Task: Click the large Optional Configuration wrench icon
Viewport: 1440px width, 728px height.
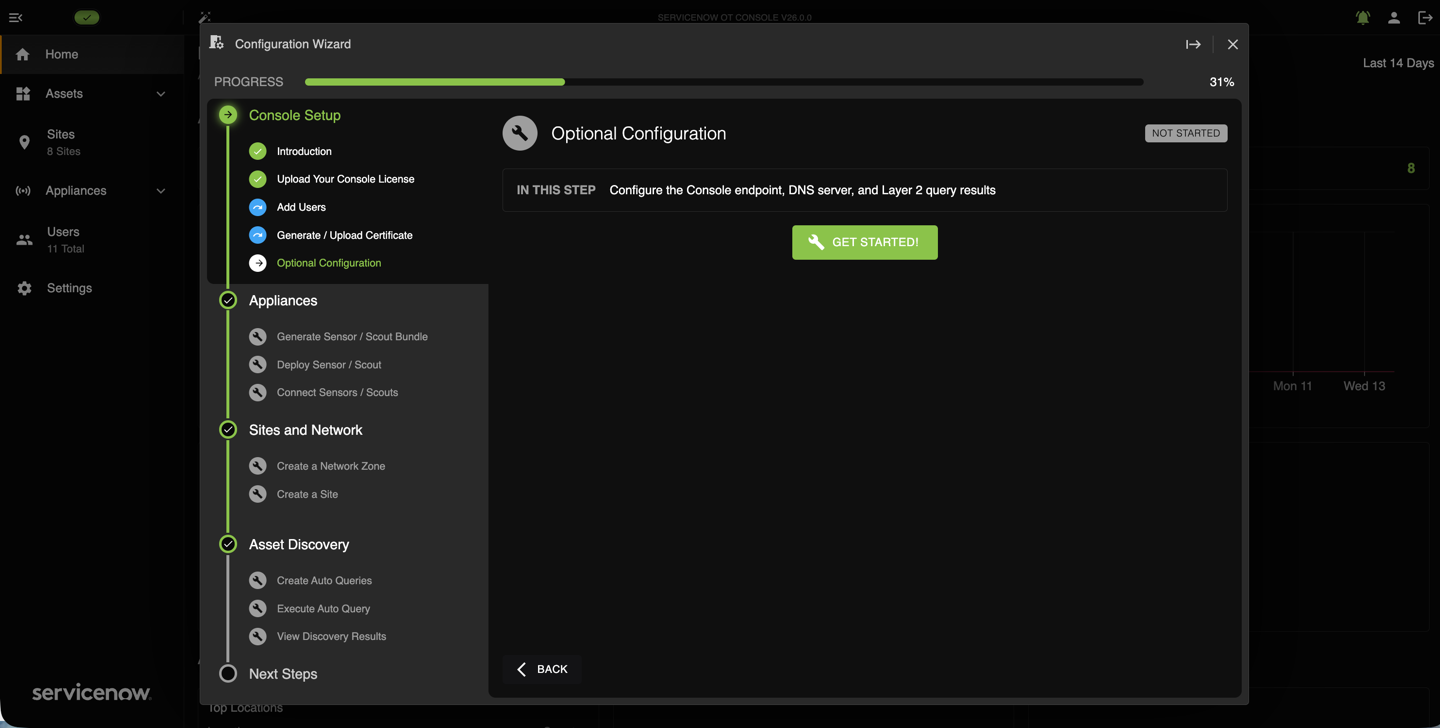Action: click(x=520, y=133)
